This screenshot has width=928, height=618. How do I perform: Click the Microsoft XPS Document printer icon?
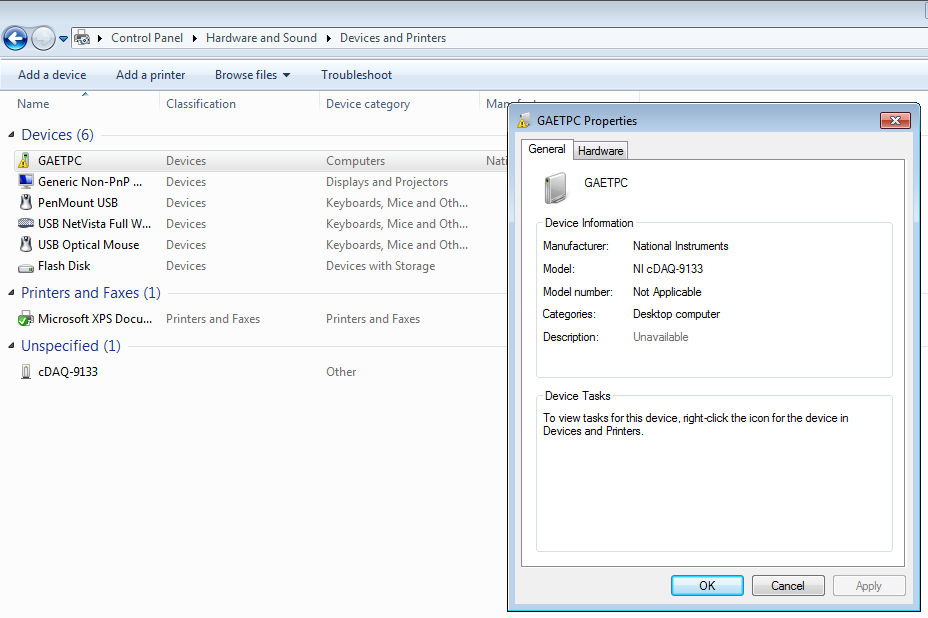click(26, 319)
